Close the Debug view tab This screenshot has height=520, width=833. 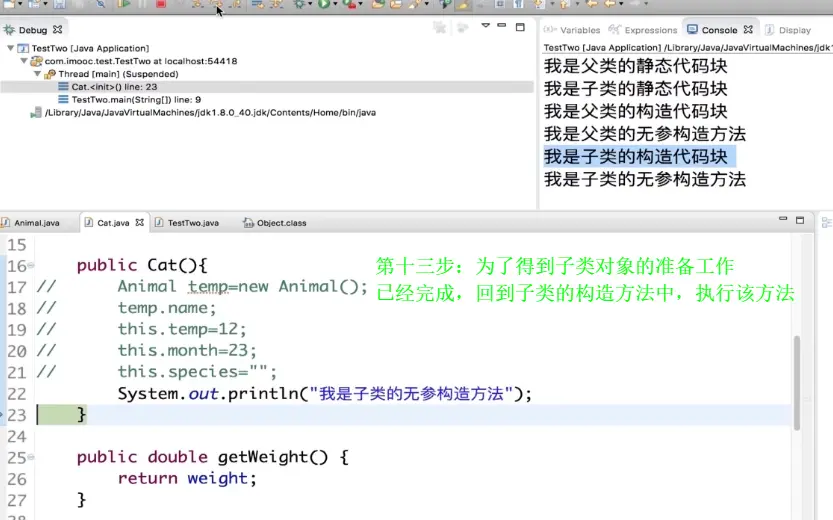(x=57, y=30)
